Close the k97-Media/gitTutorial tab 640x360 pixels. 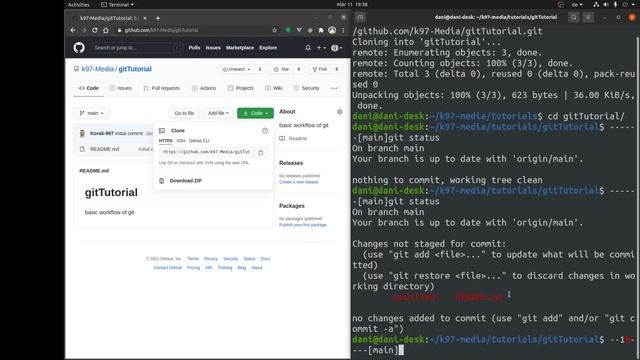click(x=145, y=18)
